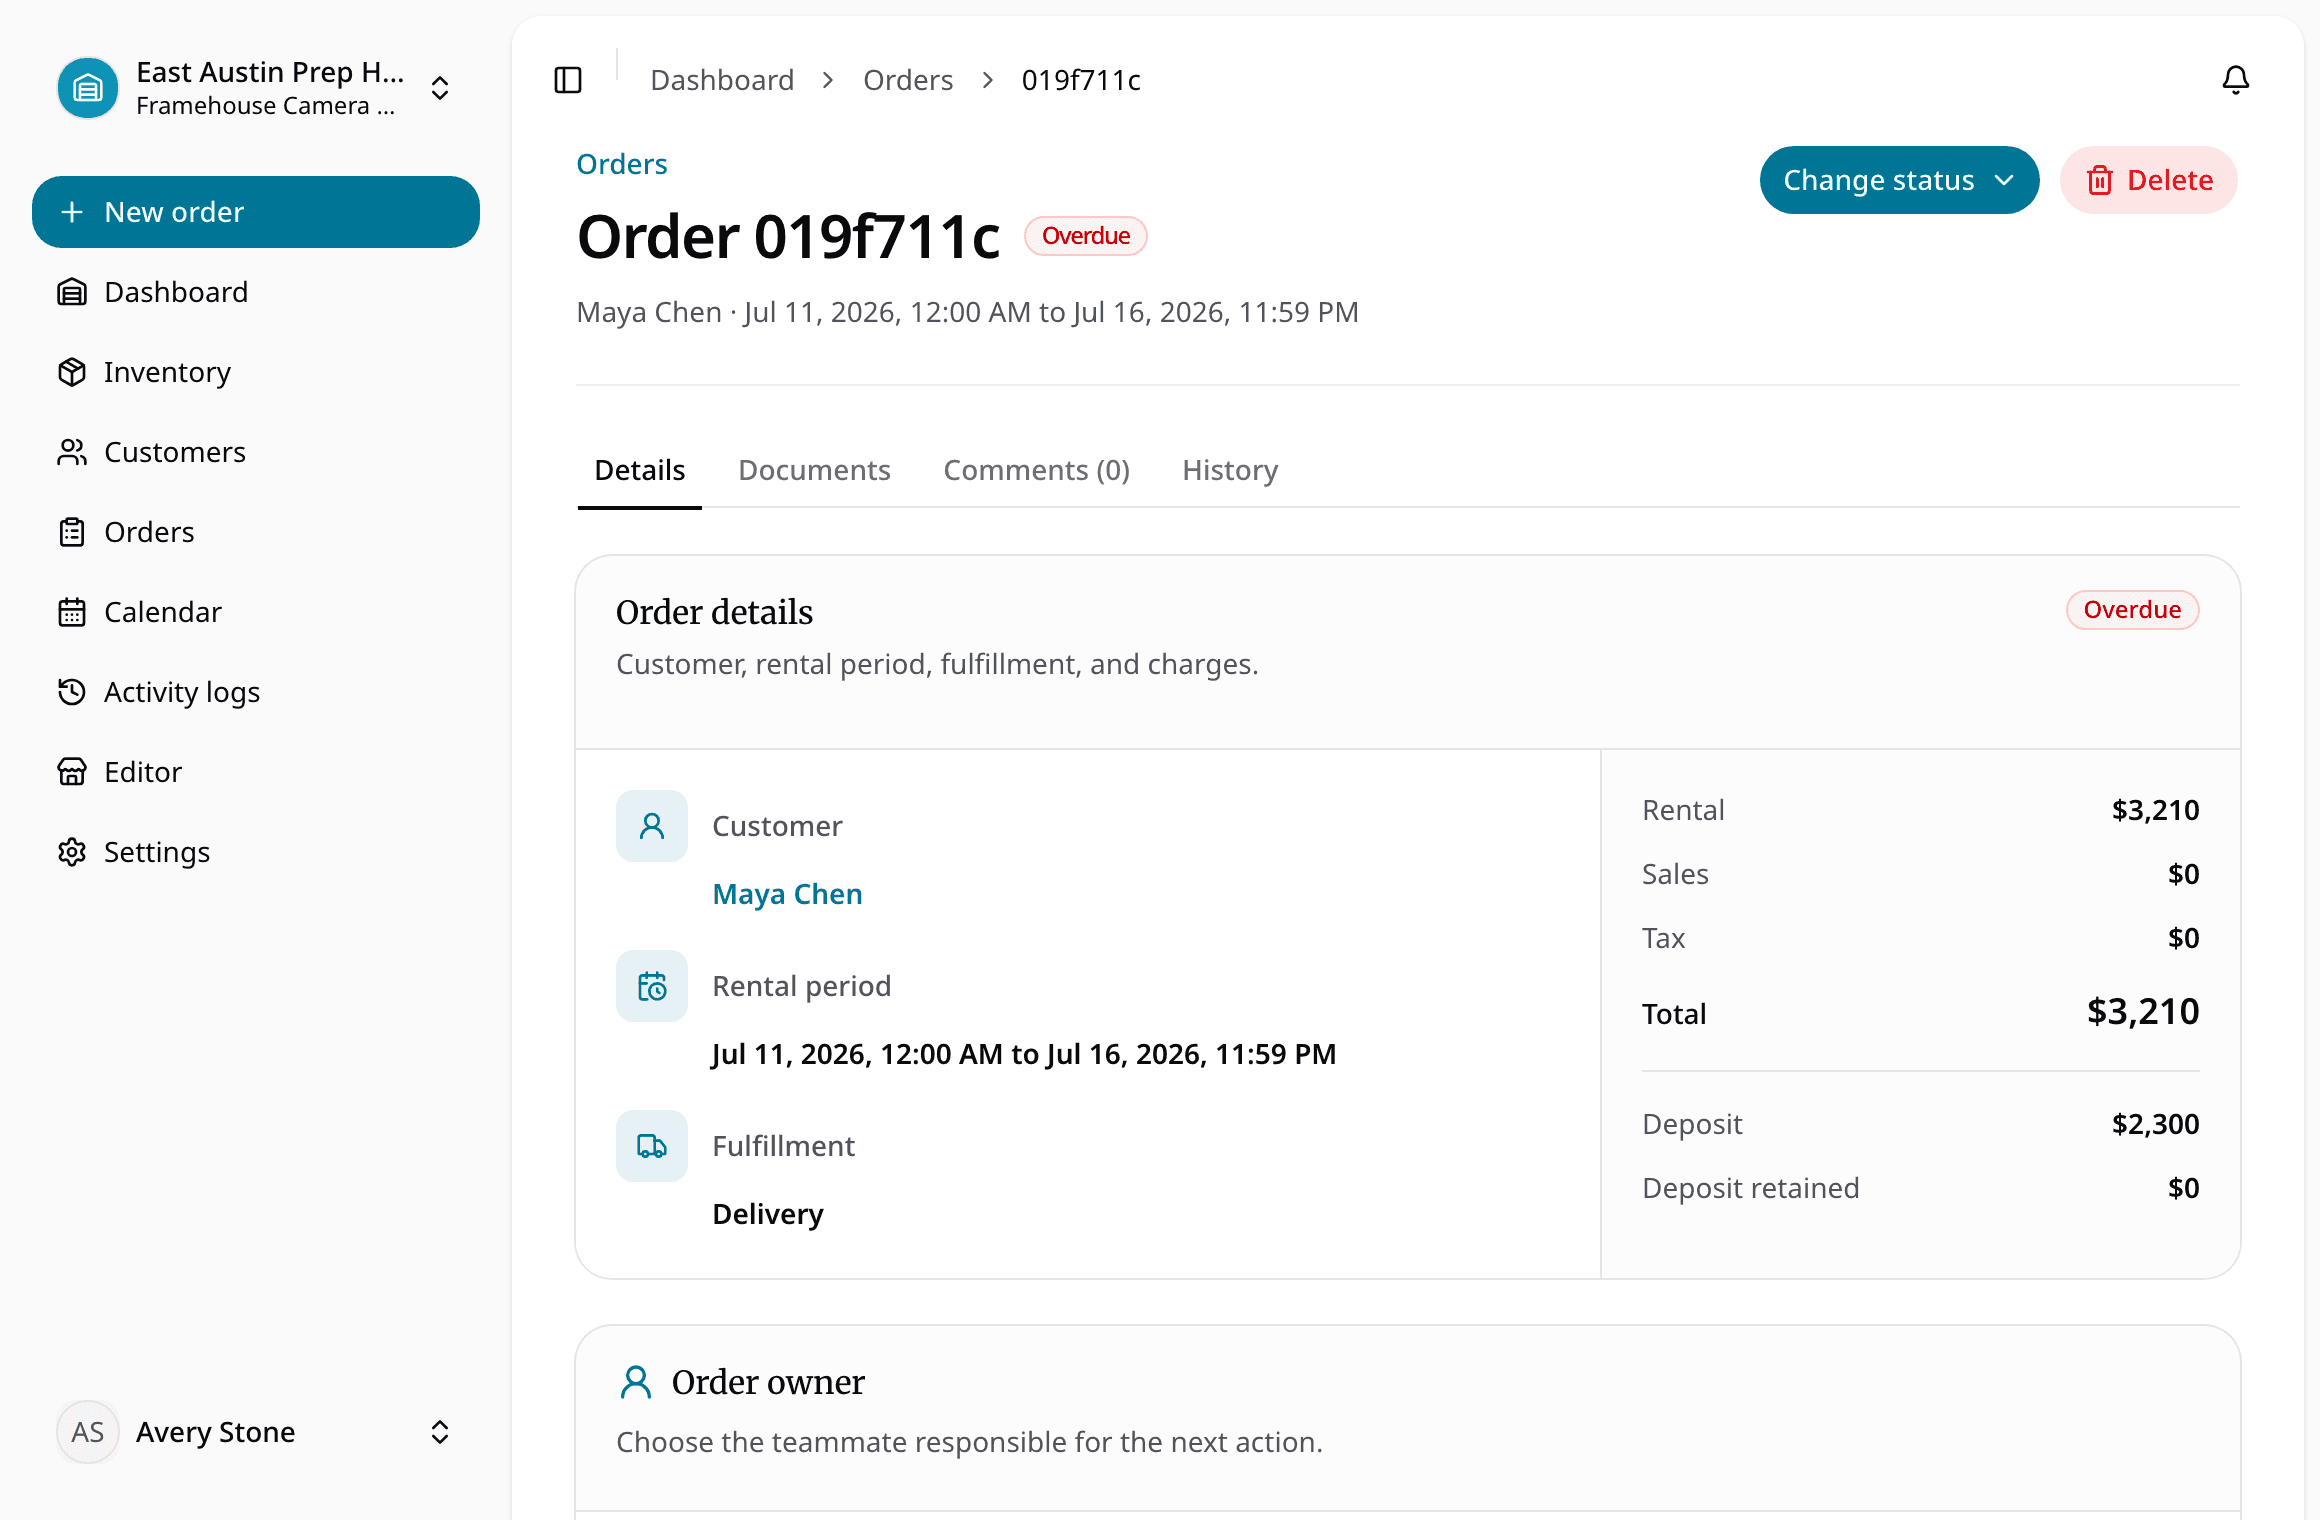
Task: Click the Sales $0 value
Action: coord(2183,874)
